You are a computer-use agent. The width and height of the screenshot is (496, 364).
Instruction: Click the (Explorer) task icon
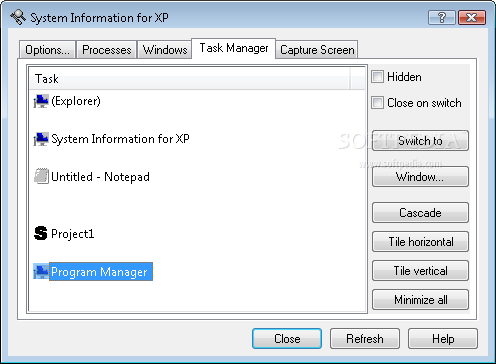(x=41, y=101)
